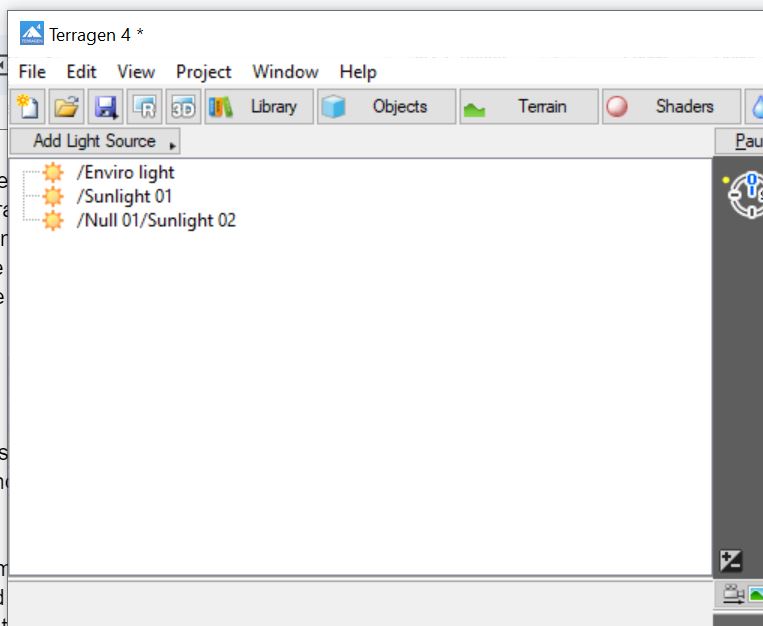Click the camera icon below the preview
This screenshot has width=763, height=626.
coord(733,594)
